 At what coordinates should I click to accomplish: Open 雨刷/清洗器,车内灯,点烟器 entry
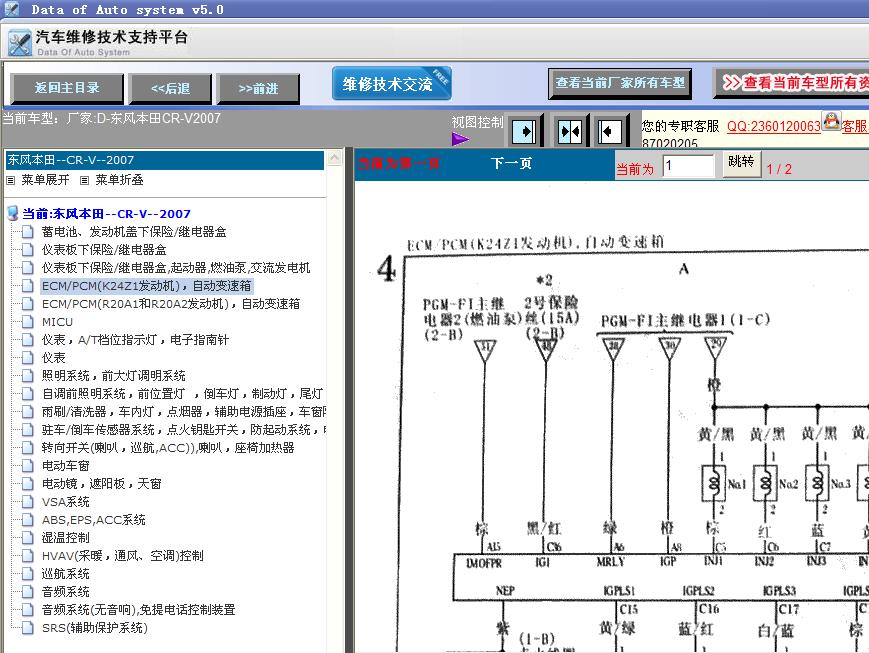click(183, 412)
